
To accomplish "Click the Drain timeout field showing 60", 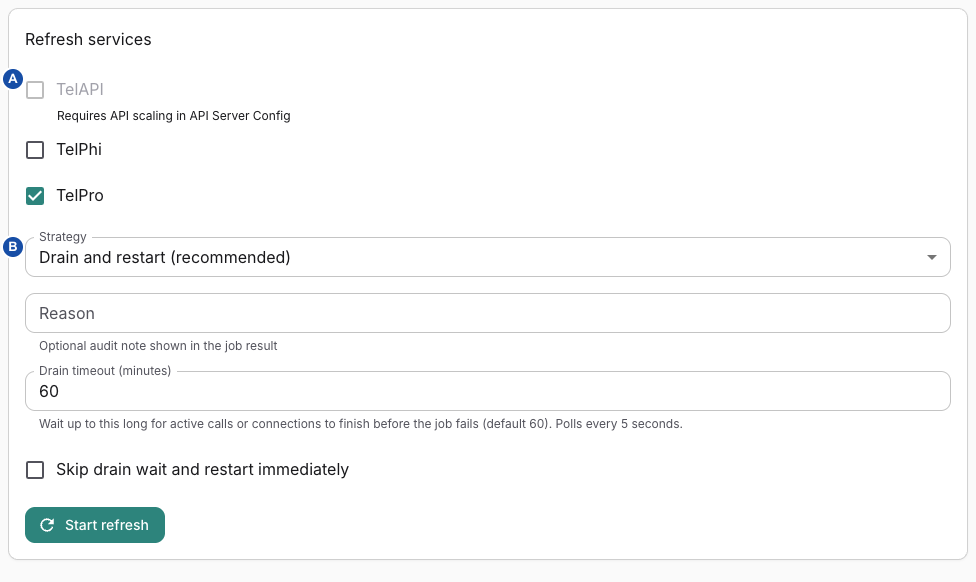I will [x=487, y=391].
